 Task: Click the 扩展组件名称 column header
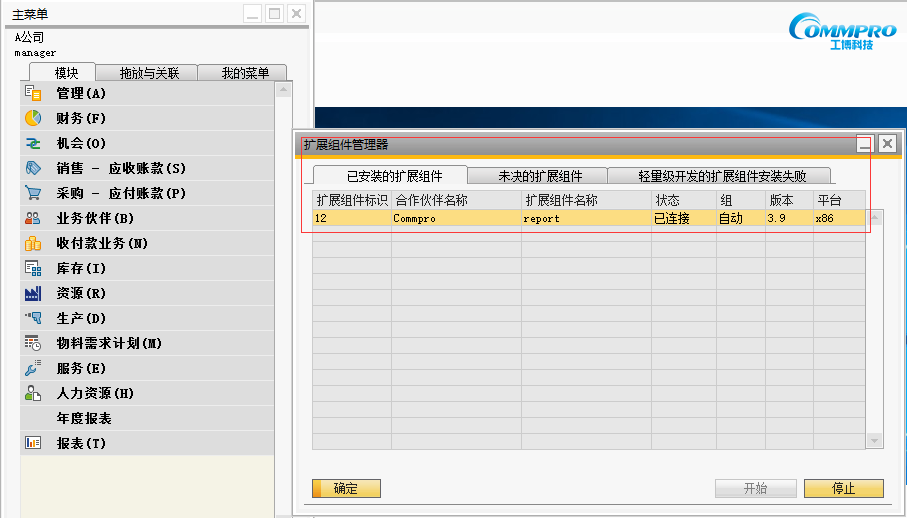coord(587,200)
